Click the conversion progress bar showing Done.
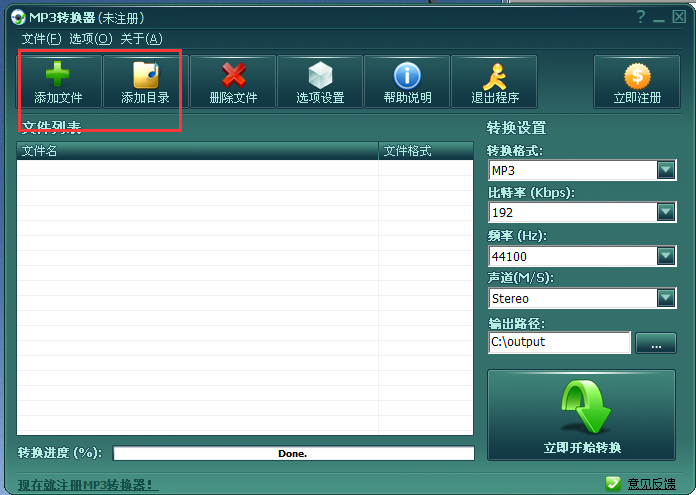 coord(293,453)
